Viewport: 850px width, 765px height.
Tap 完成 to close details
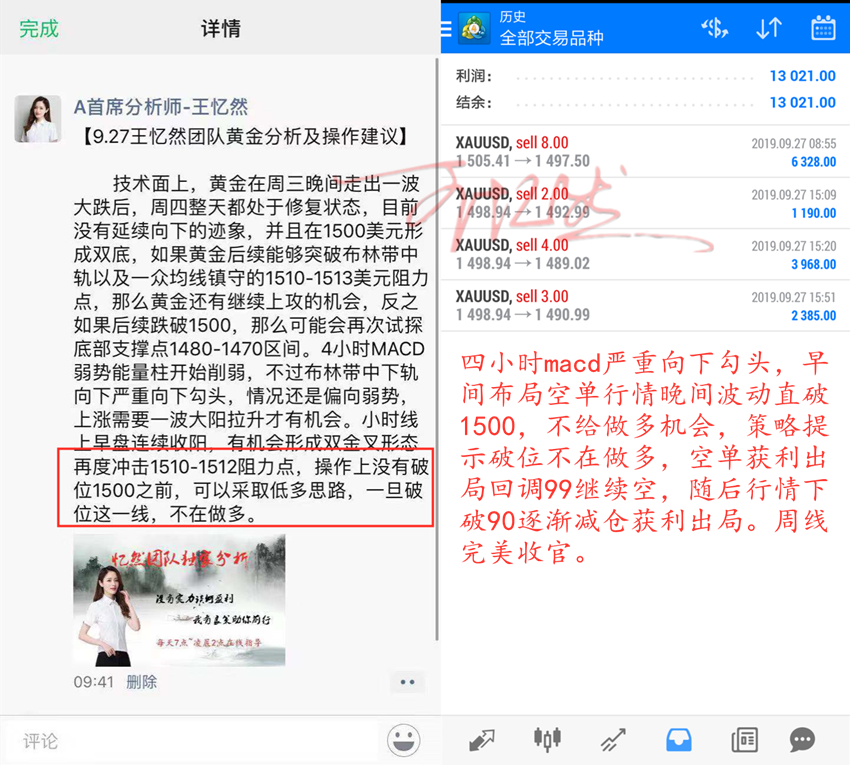[x=39, y=28]
